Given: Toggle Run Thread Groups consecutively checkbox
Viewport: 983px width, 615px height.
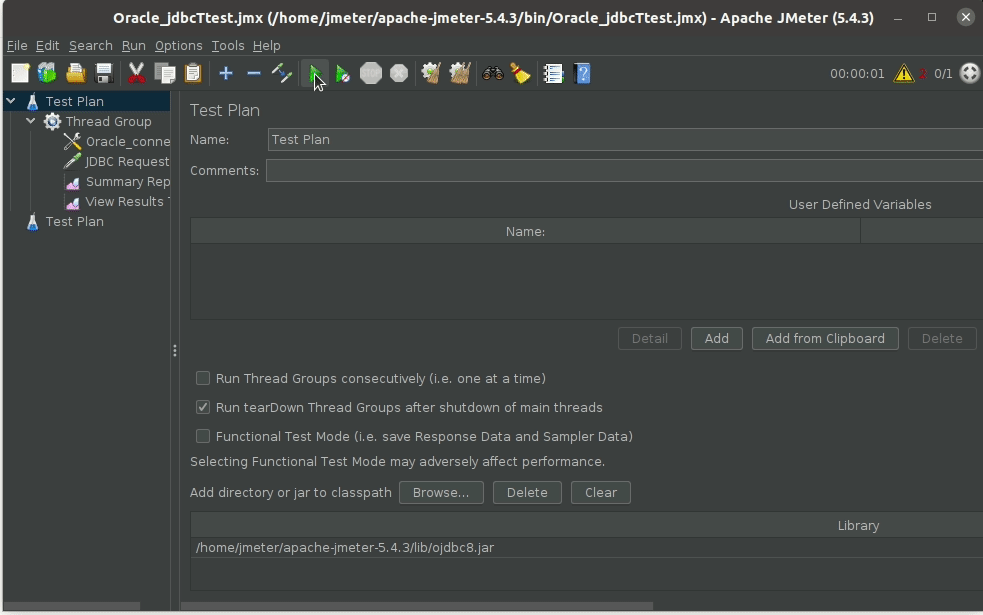Looking at the screenshot, I should 202,378.
